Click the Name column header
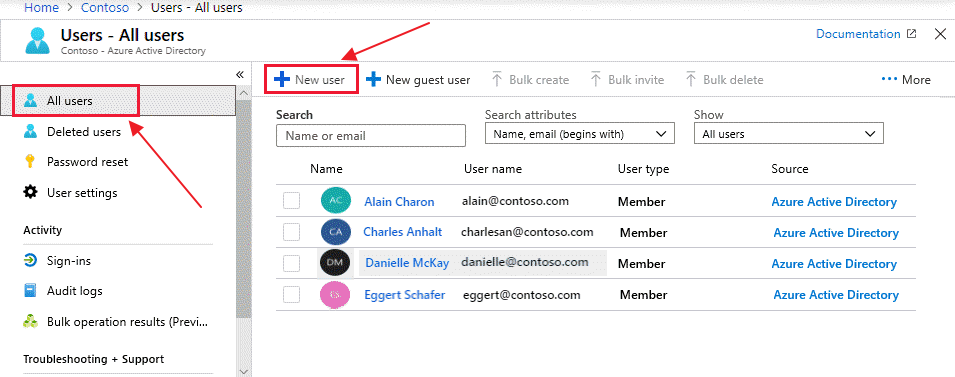955x377 pixels. point(326,169)
